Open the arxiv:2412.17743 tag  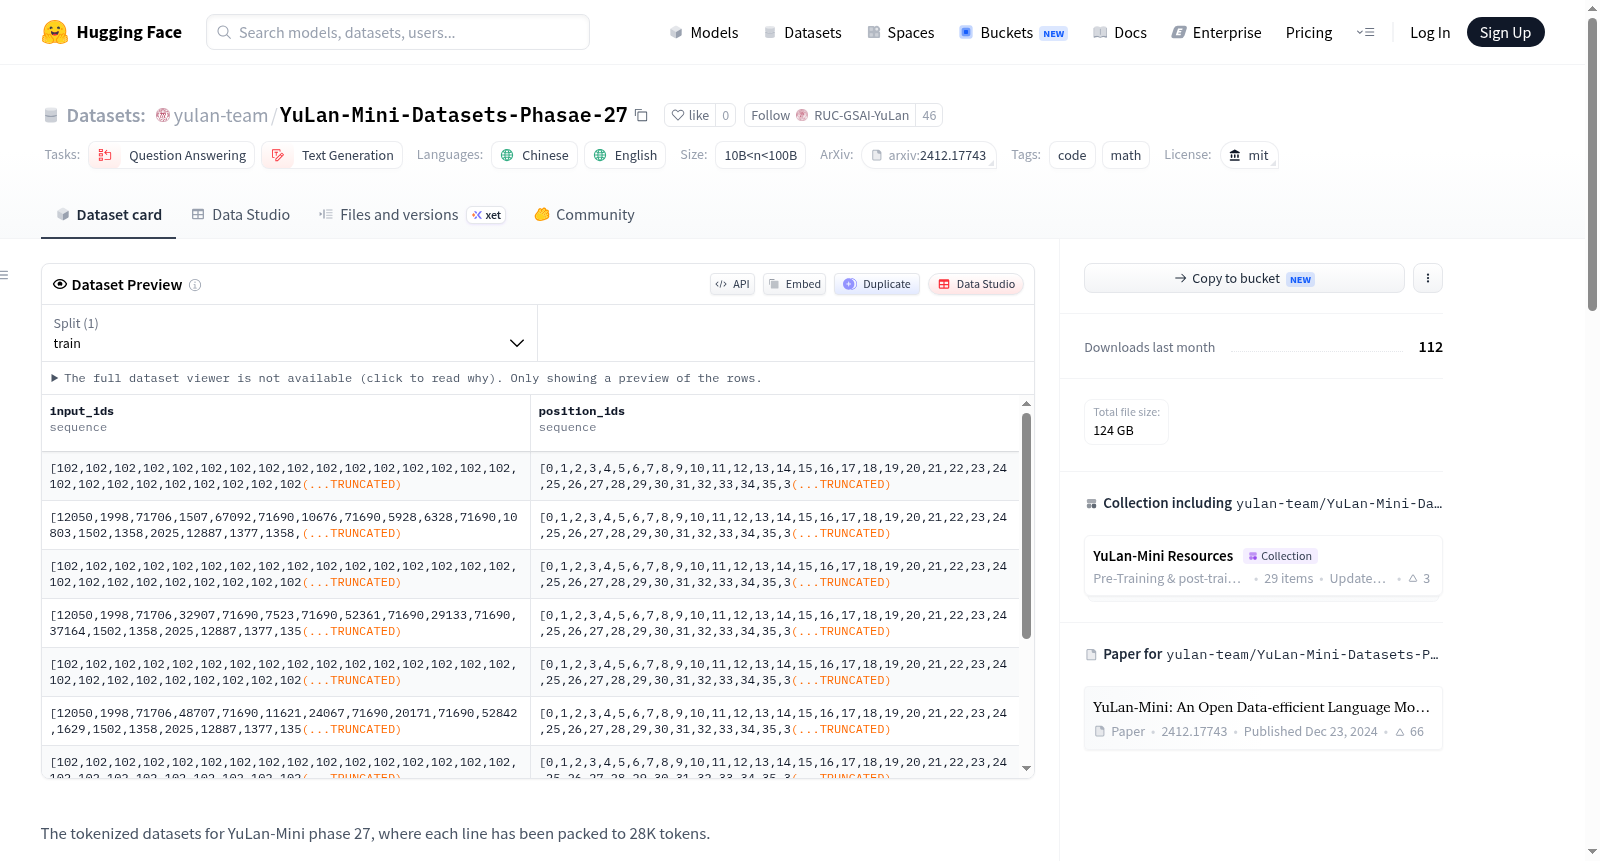click(928, 155)
